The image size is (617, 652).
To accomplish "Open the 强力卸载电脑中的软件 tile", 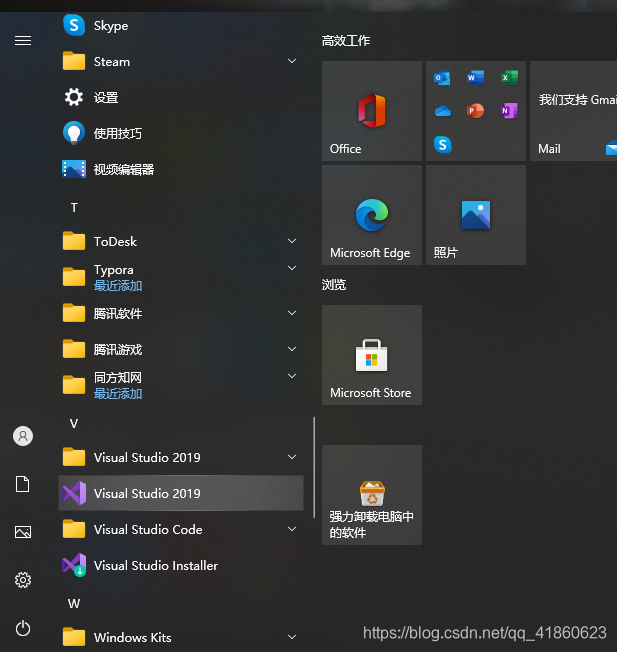I will click(372, 495).
